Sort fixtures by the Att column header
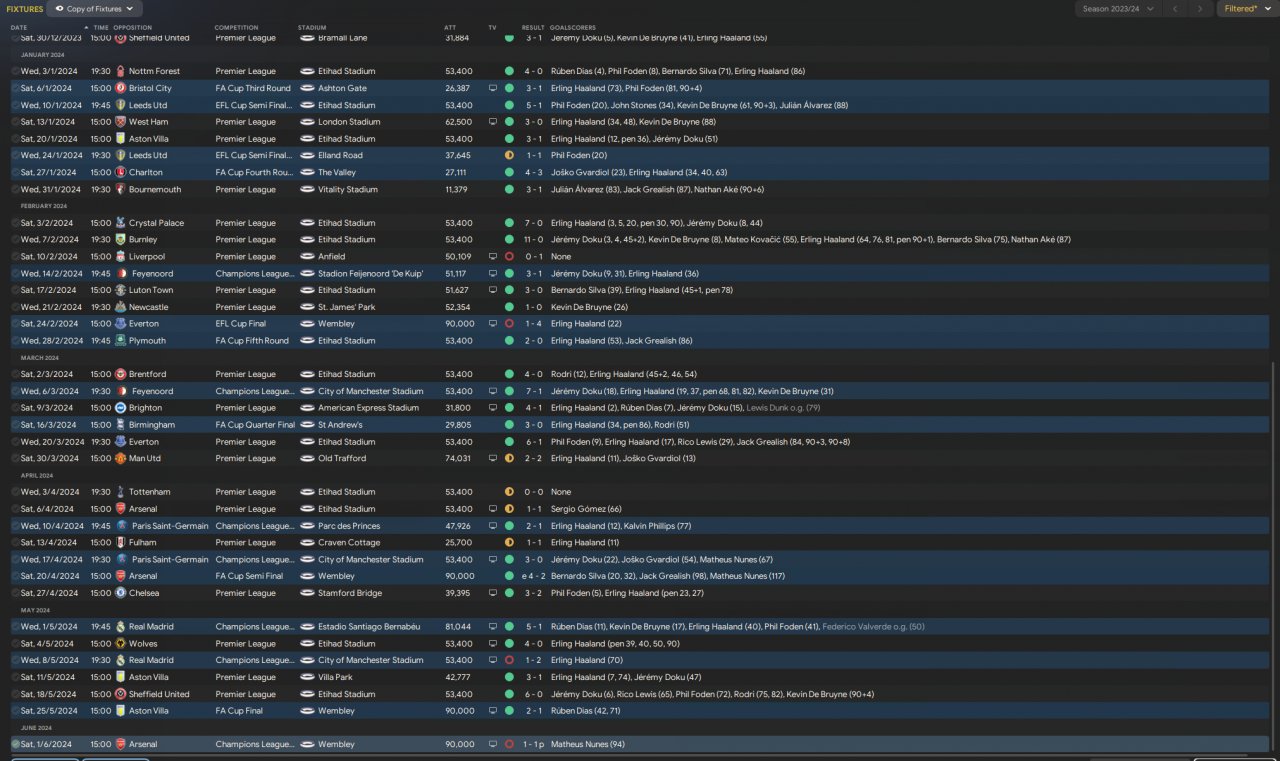 point(450,27)
